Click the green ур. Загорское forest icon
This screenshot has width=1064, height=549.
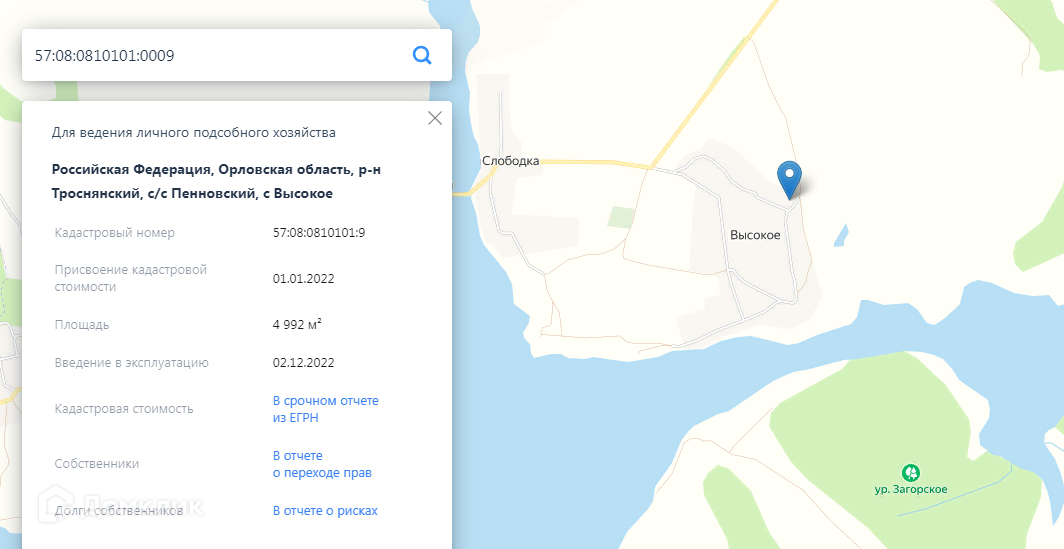(x=910, y=472)
